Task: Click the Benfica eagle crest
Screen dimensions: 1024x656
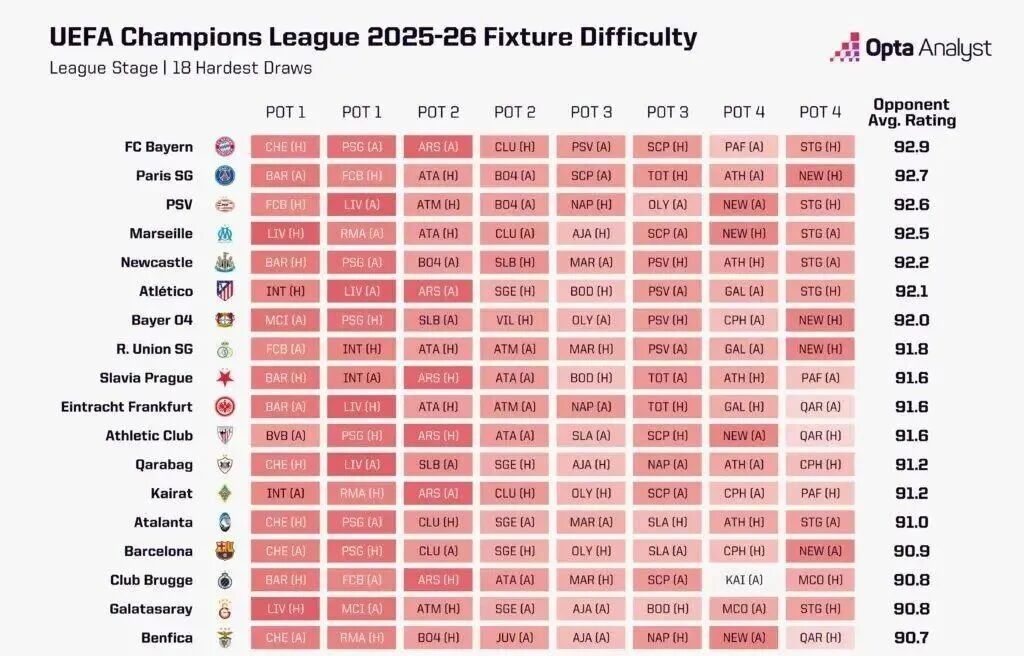Action: (224, 638)
